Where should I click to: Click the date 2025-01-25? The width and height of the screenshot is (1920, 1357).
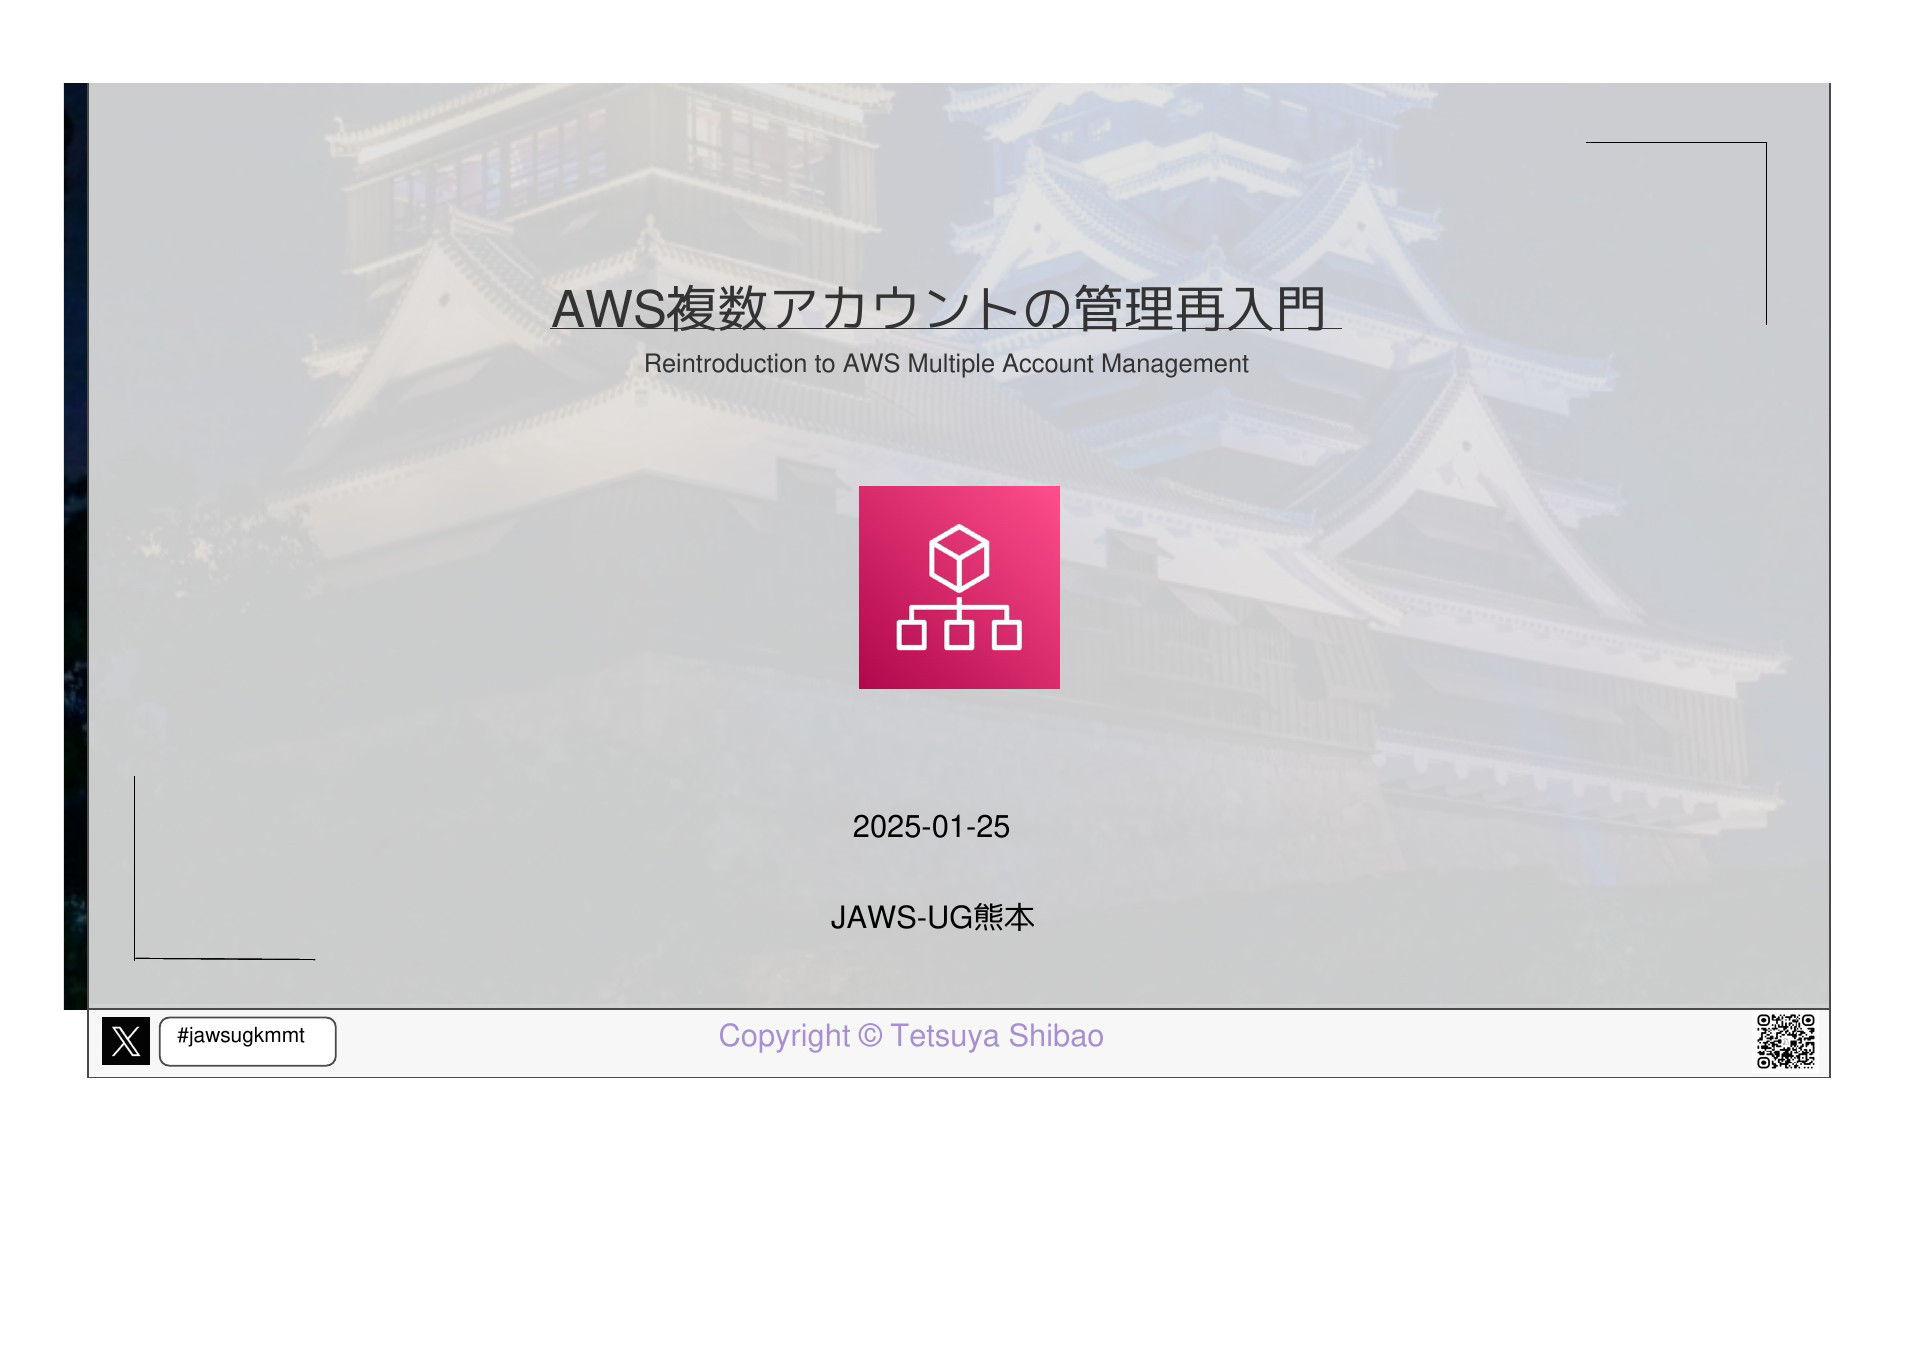pos(931,827)
